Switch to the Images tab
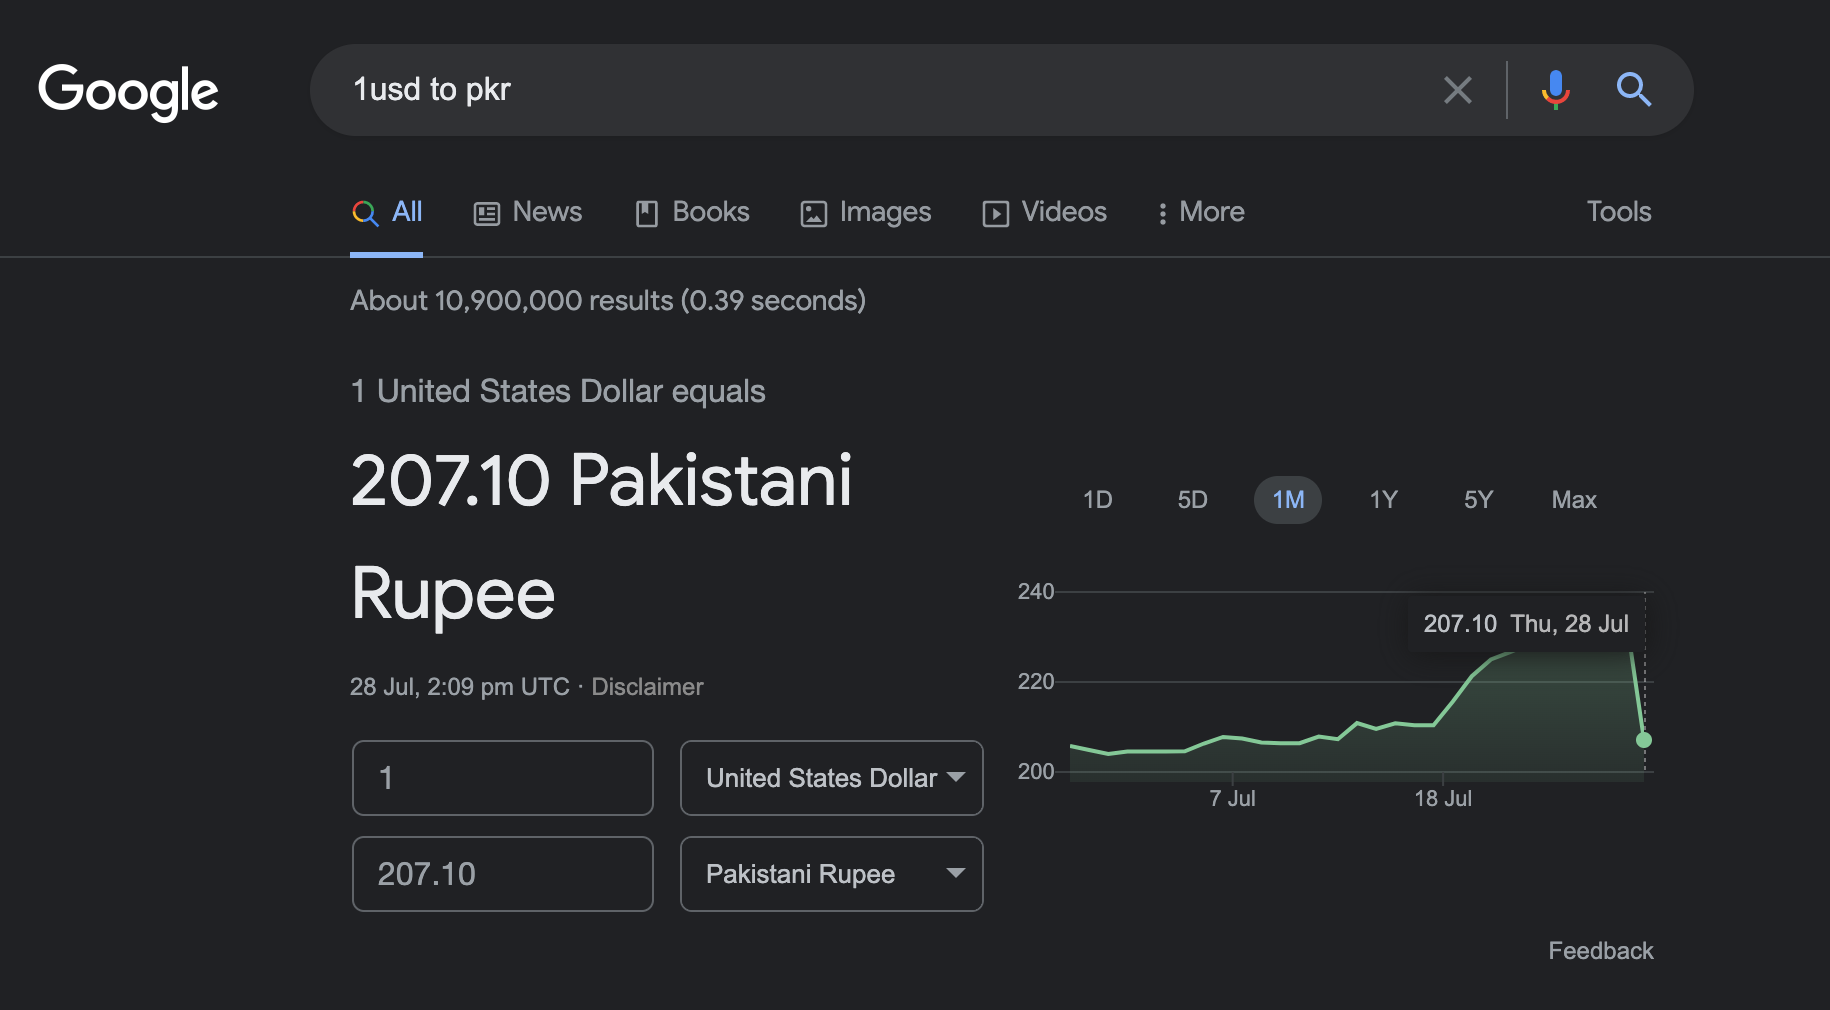 point(866,212)
